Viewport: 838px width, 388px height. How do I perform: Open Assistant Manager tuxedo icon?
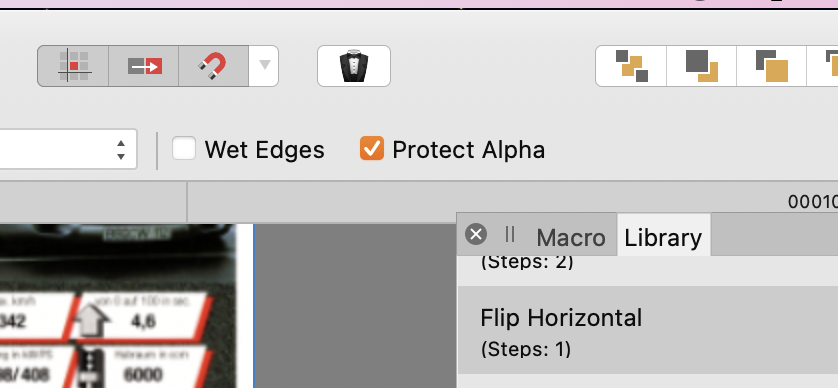[354, 66]
